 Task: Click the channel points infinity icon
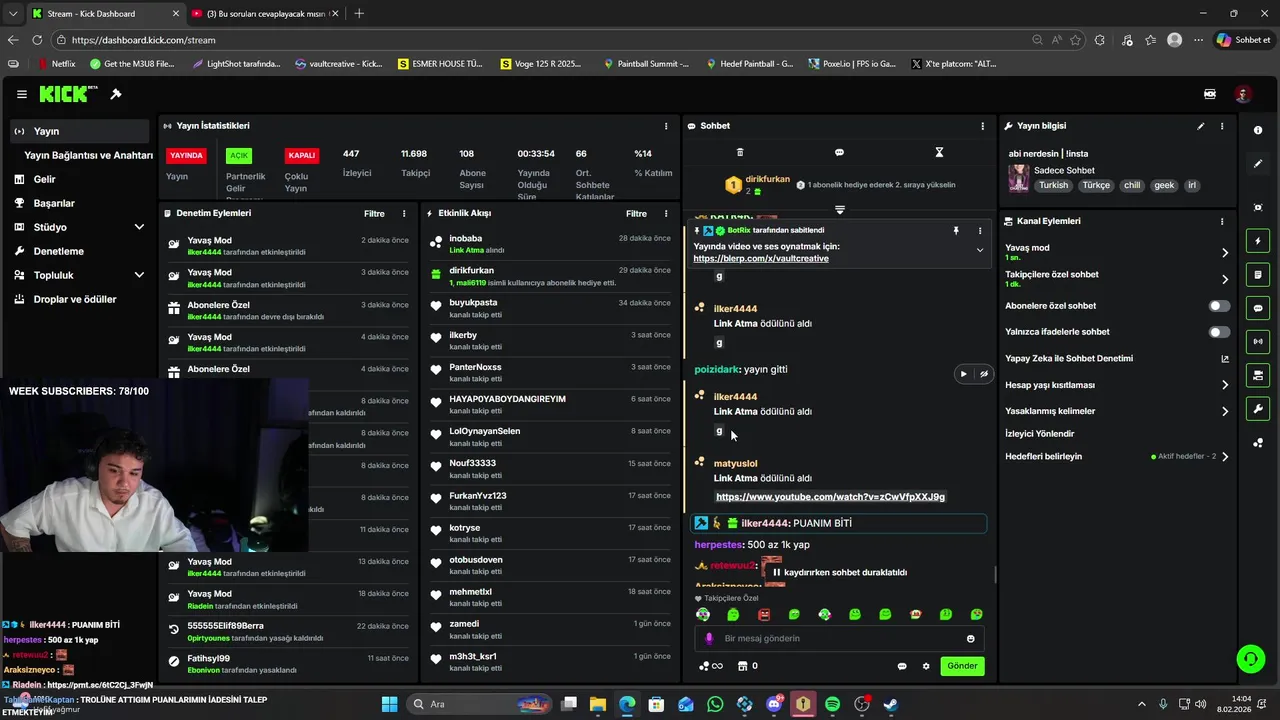point(710,666)
